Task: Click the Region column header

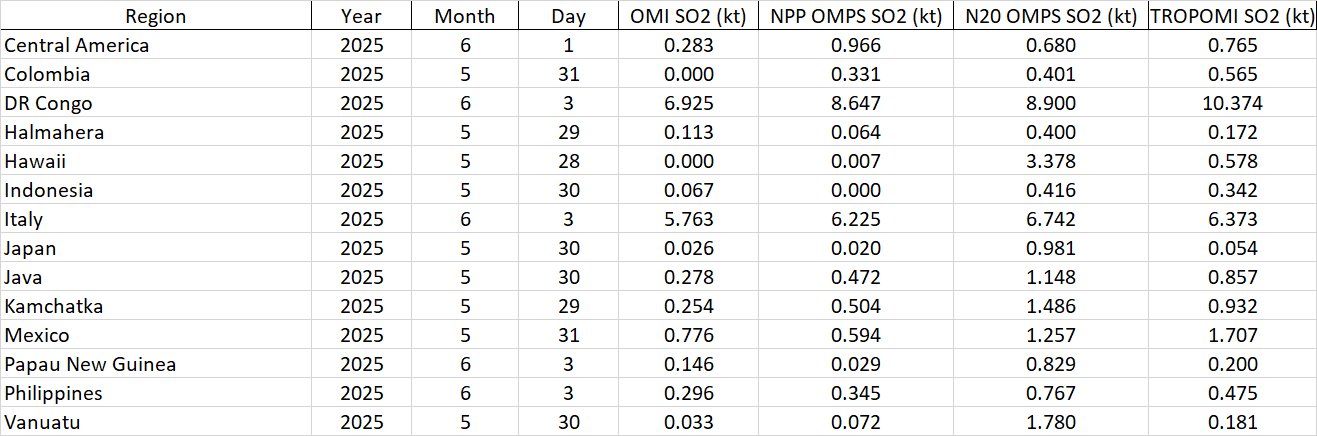Action: [155, 15]
